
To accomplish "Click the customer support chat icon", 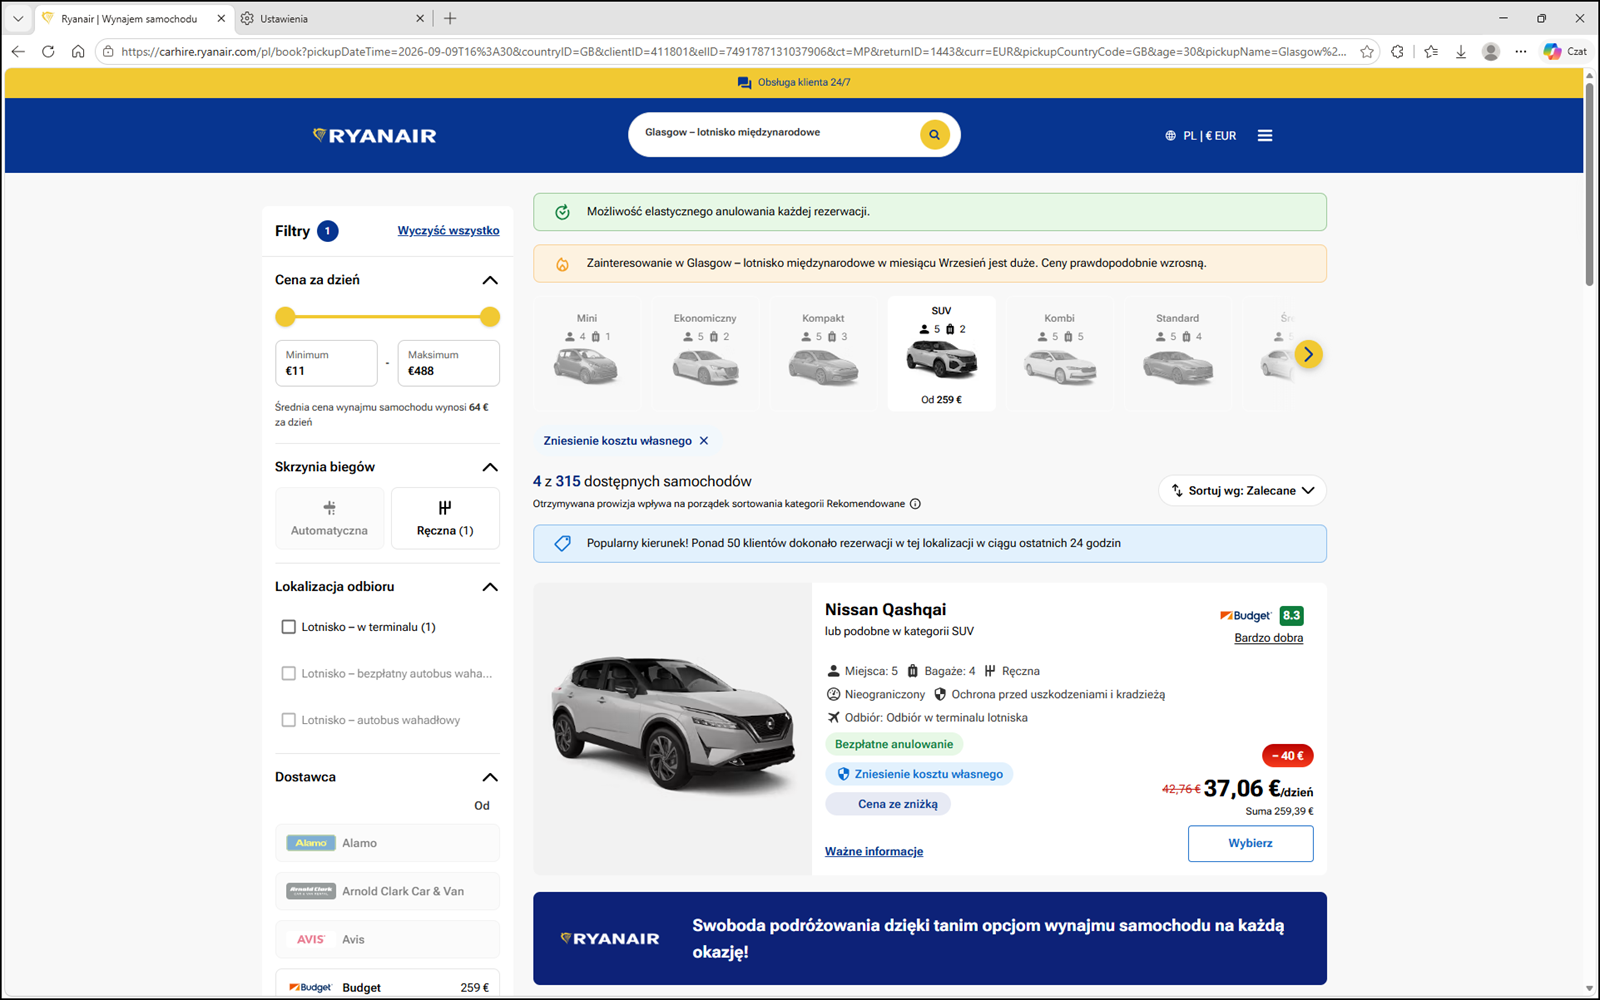I will tap(744, 83).
